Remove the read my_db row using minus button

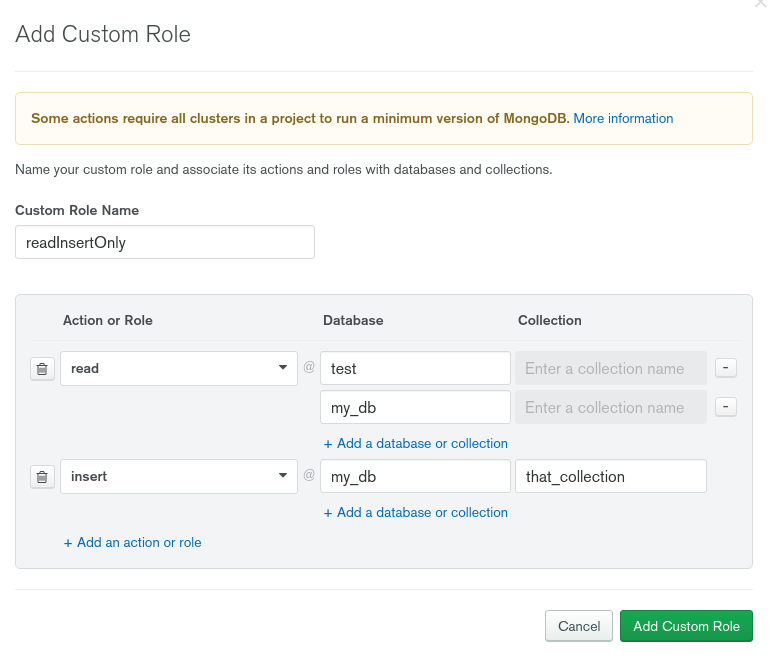(x=727, y=407)
